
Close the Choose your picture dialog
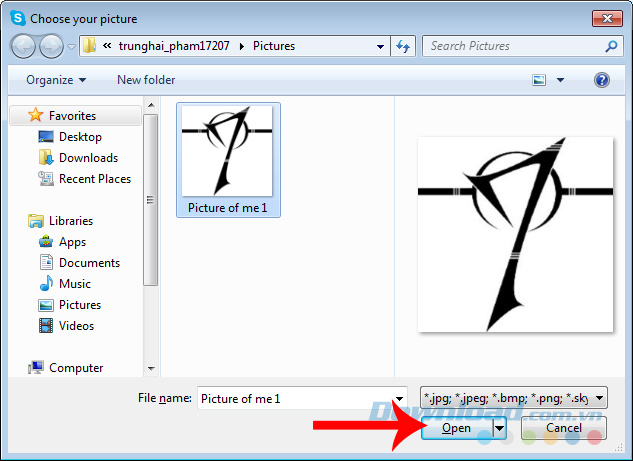pyautogui.click(x=607, y=19)
